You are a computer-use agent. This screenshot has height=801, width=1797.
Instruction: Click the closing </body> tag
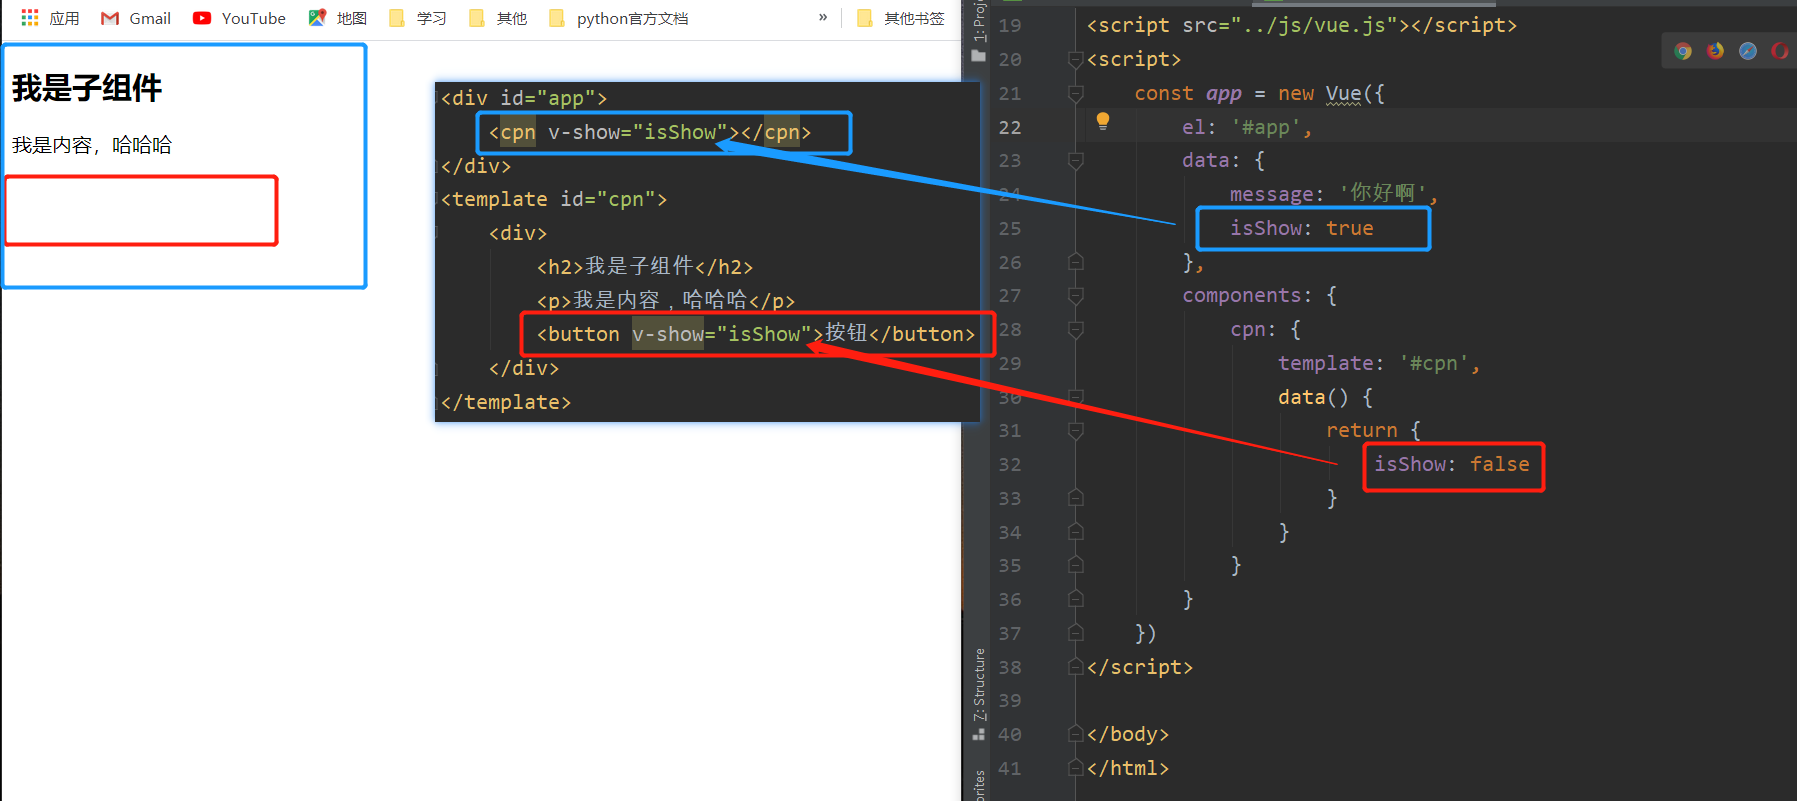tap(1128, 734)
